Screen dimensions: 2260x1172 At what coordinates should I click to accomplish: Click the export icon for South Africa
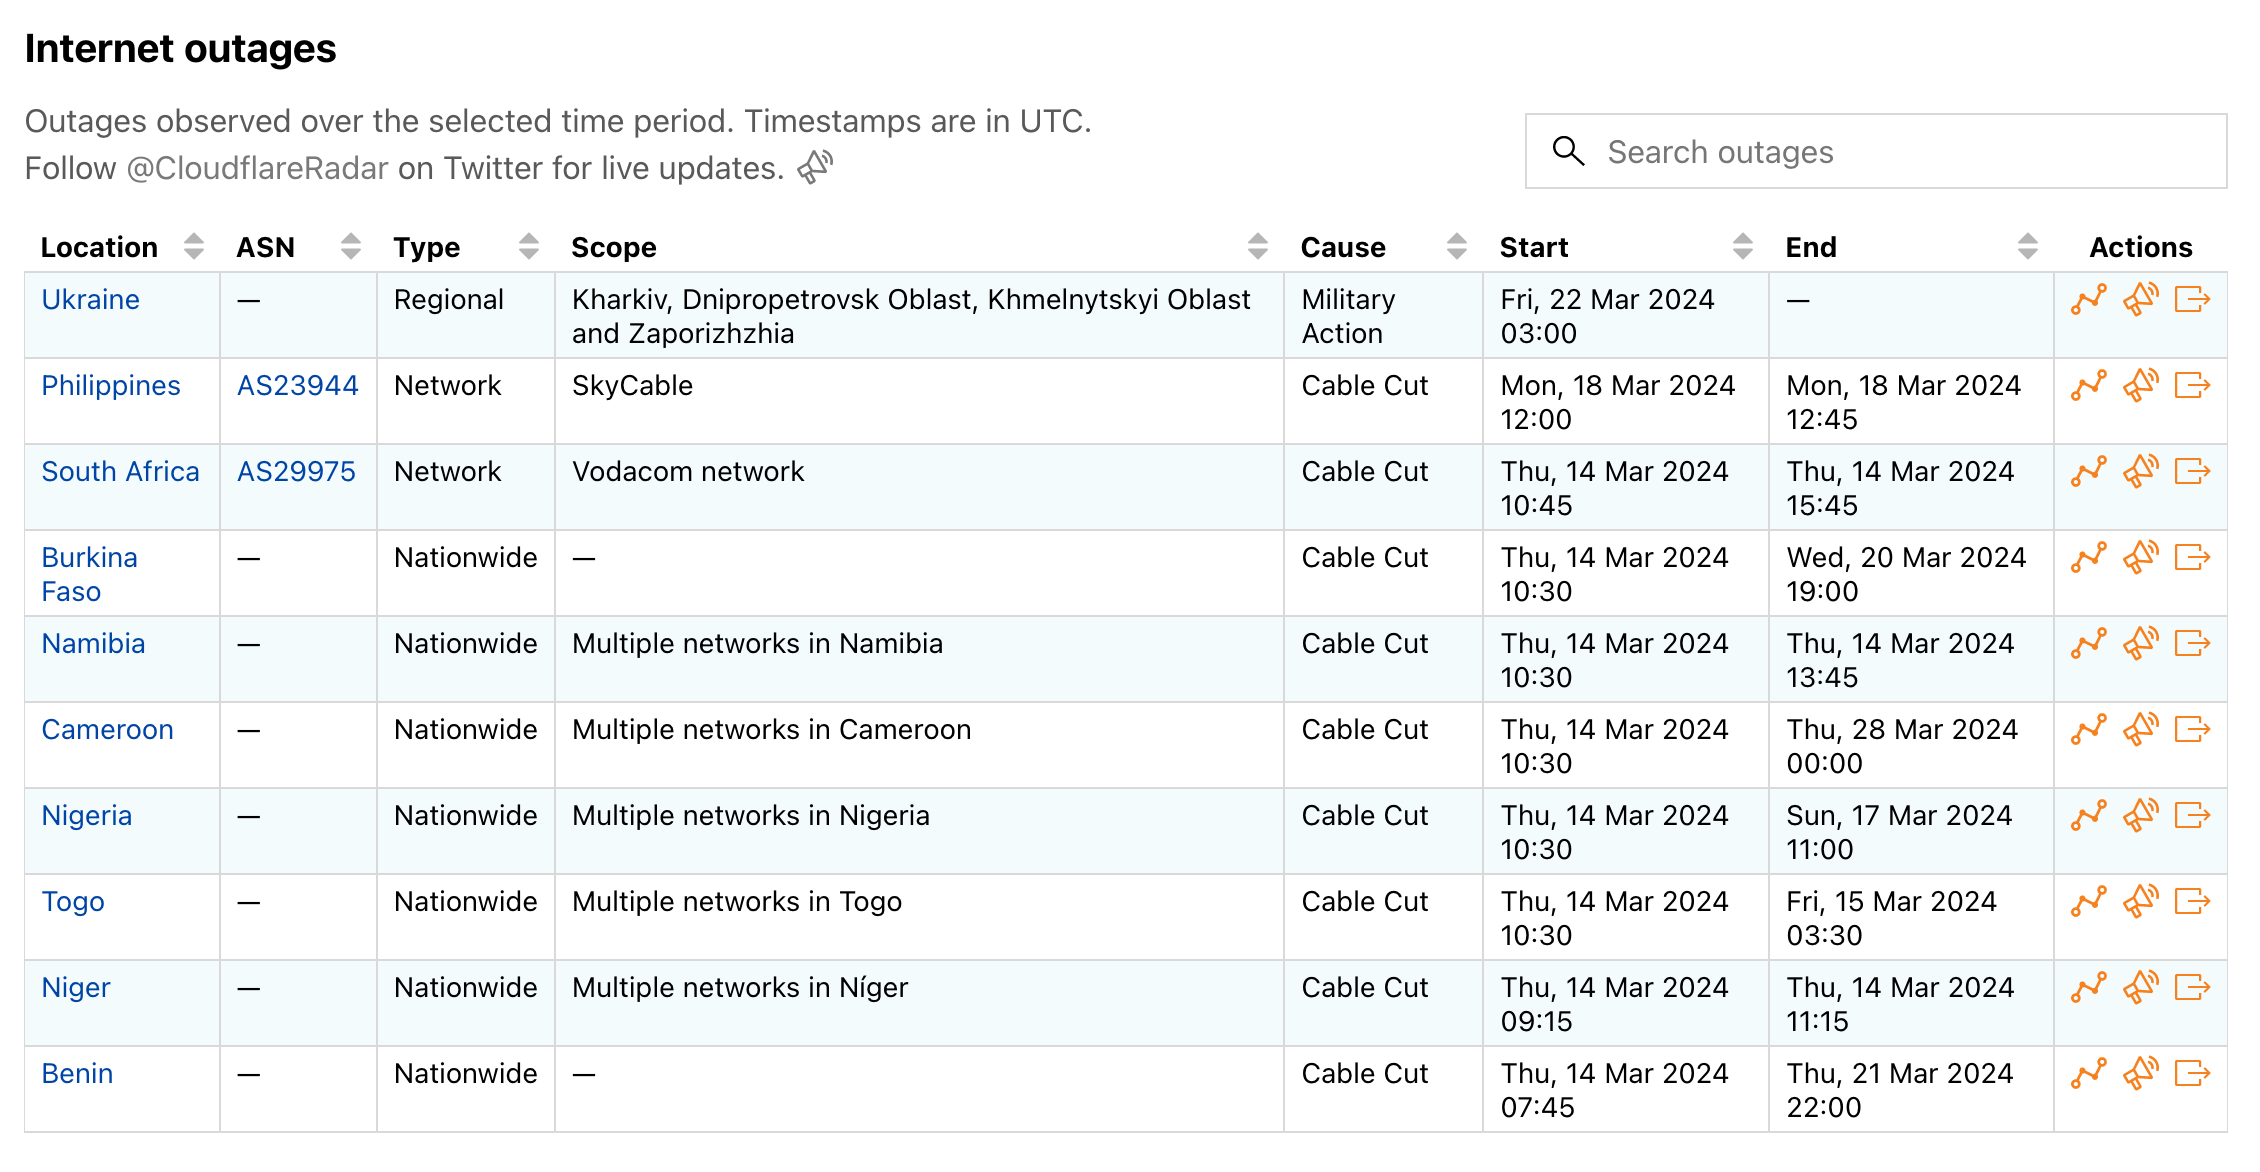click(2192, 471)
